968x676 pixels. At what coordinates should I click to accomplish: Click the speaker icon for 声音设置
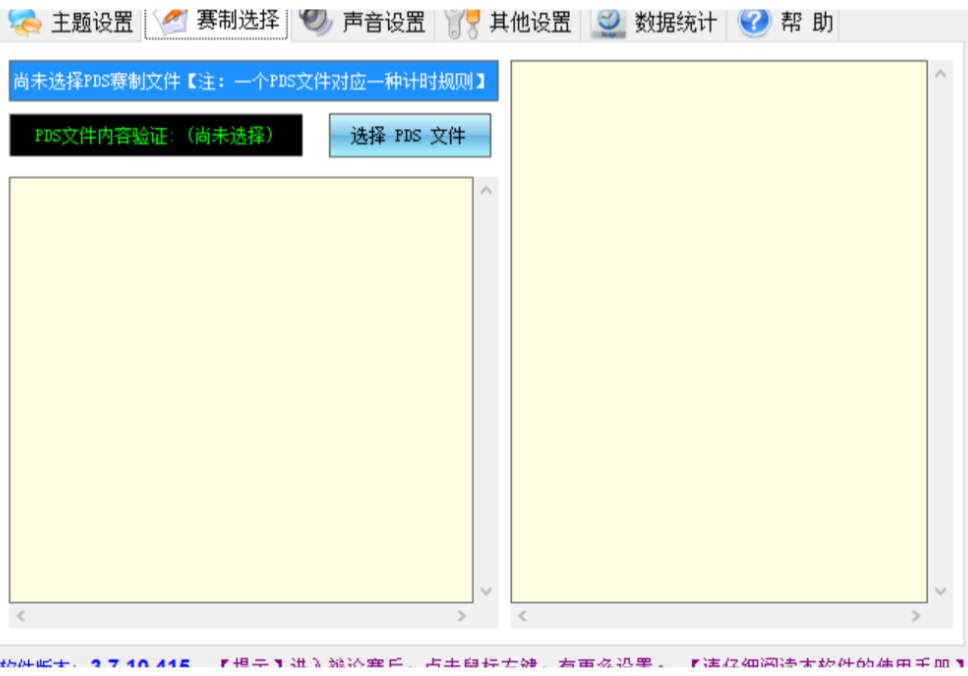point(316,20)
